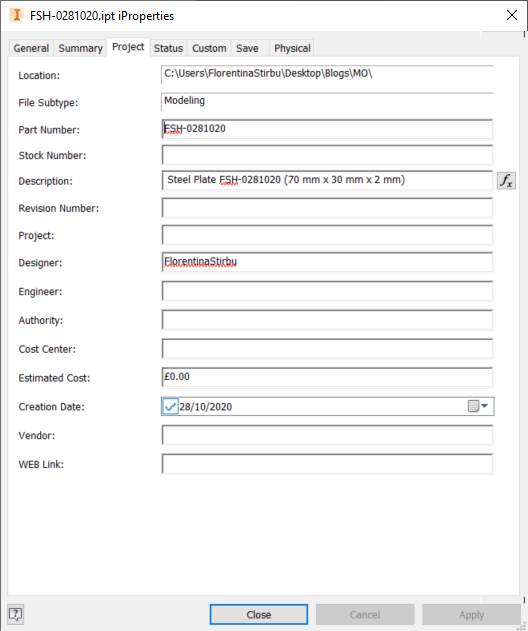Click the Close button
The width and height of the screenshot is (528, 631).
click(x=259, y=615)
